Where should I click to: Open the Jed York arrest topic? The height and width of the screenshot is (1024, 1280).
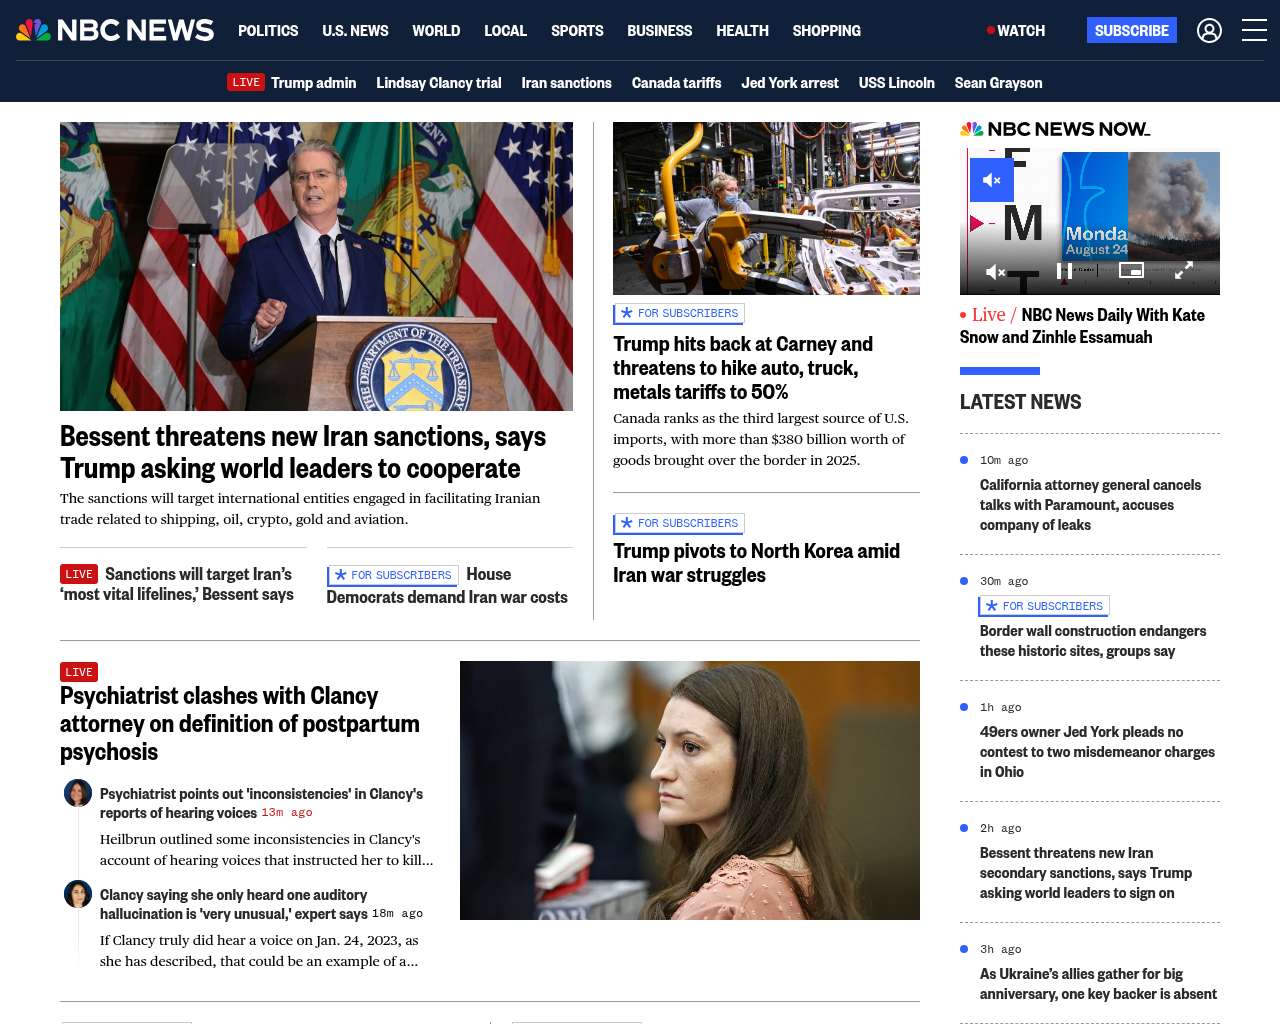coord(790,83)
